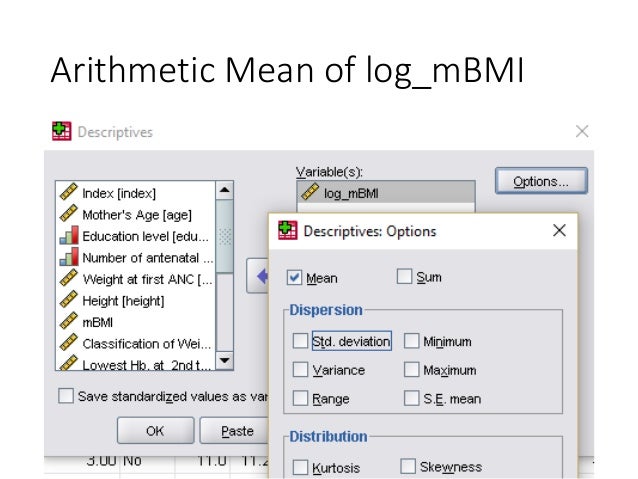Click the variable list scroll down arrow
638x479 pixels.
point(225,361)
